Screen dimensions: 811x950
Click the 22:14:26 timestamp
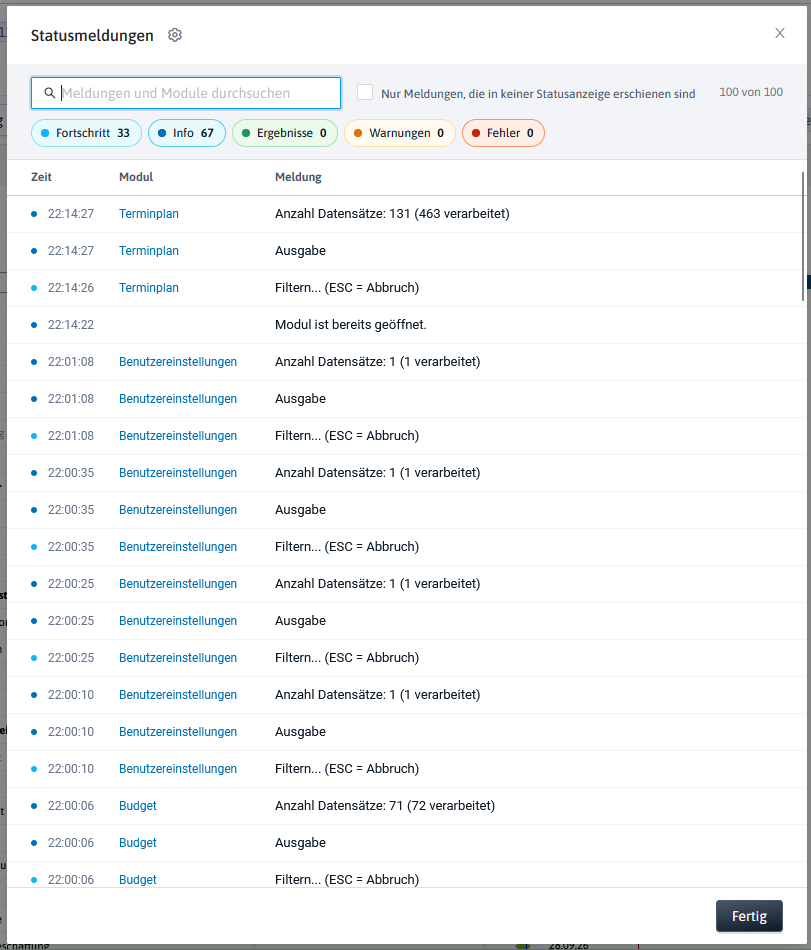coord(71,288)
